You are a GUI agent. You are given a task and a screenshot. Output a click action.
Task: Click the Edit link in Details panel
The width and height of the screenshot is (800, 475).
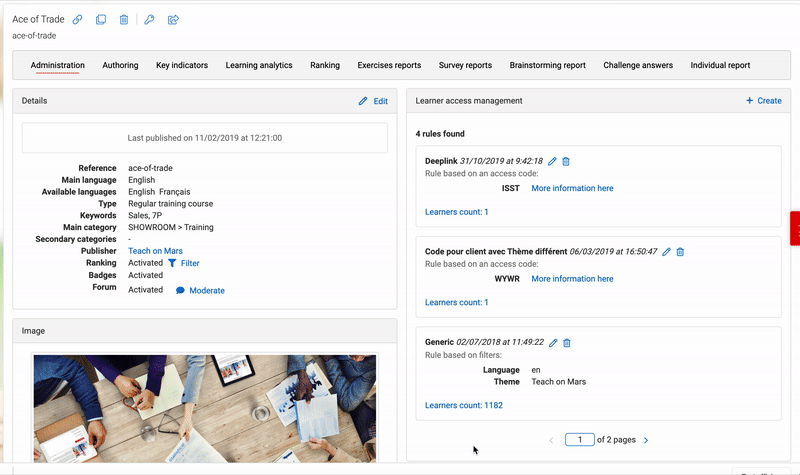pos(381,101)
